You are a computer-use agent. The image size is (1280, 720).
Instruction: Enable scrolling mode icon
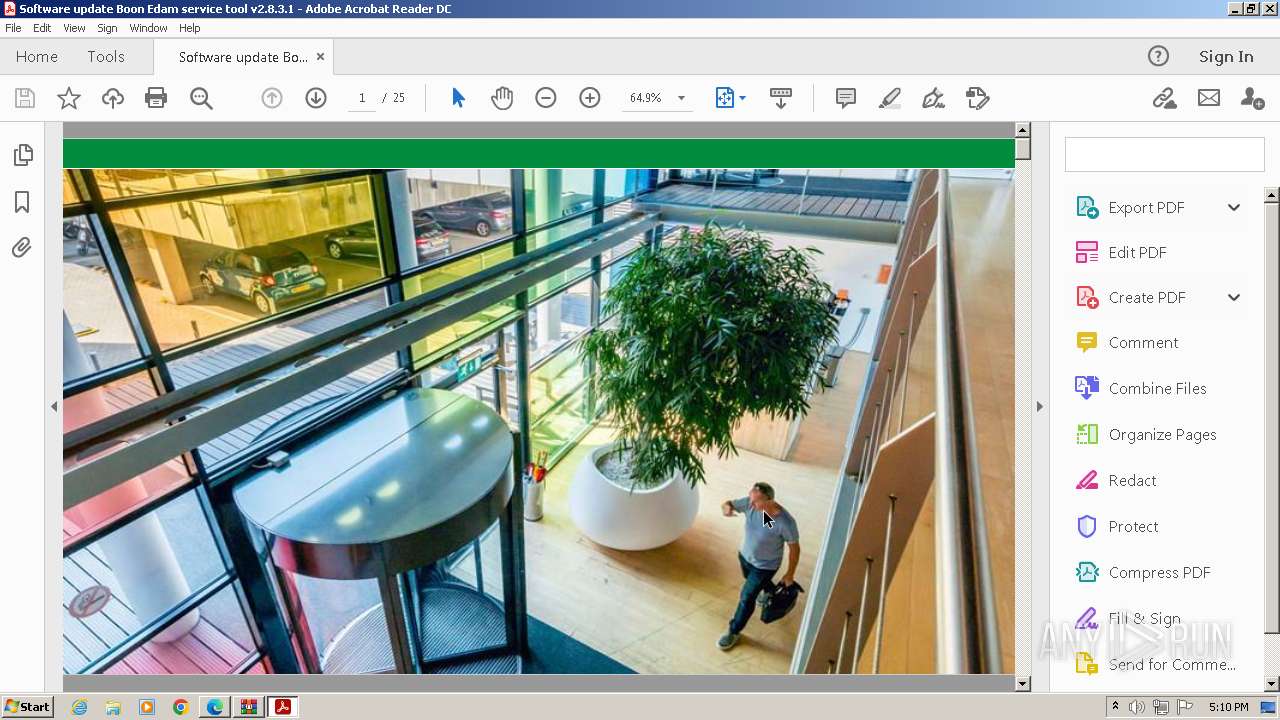coord(781,98)
